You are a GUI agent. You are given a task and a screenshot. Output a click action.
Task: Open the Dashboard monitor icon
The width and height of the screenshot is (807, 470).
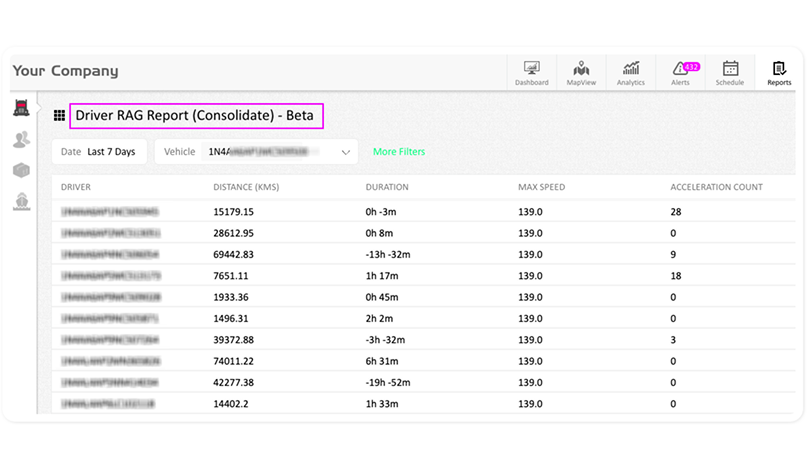pos(531,71)
